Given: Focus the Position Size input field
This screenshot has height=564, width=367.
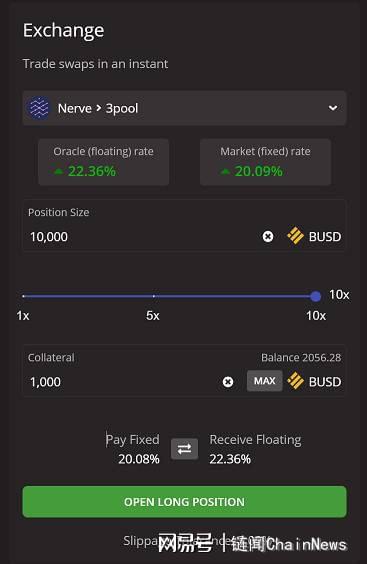Looking at the screenshot, I should click(144, 237).
